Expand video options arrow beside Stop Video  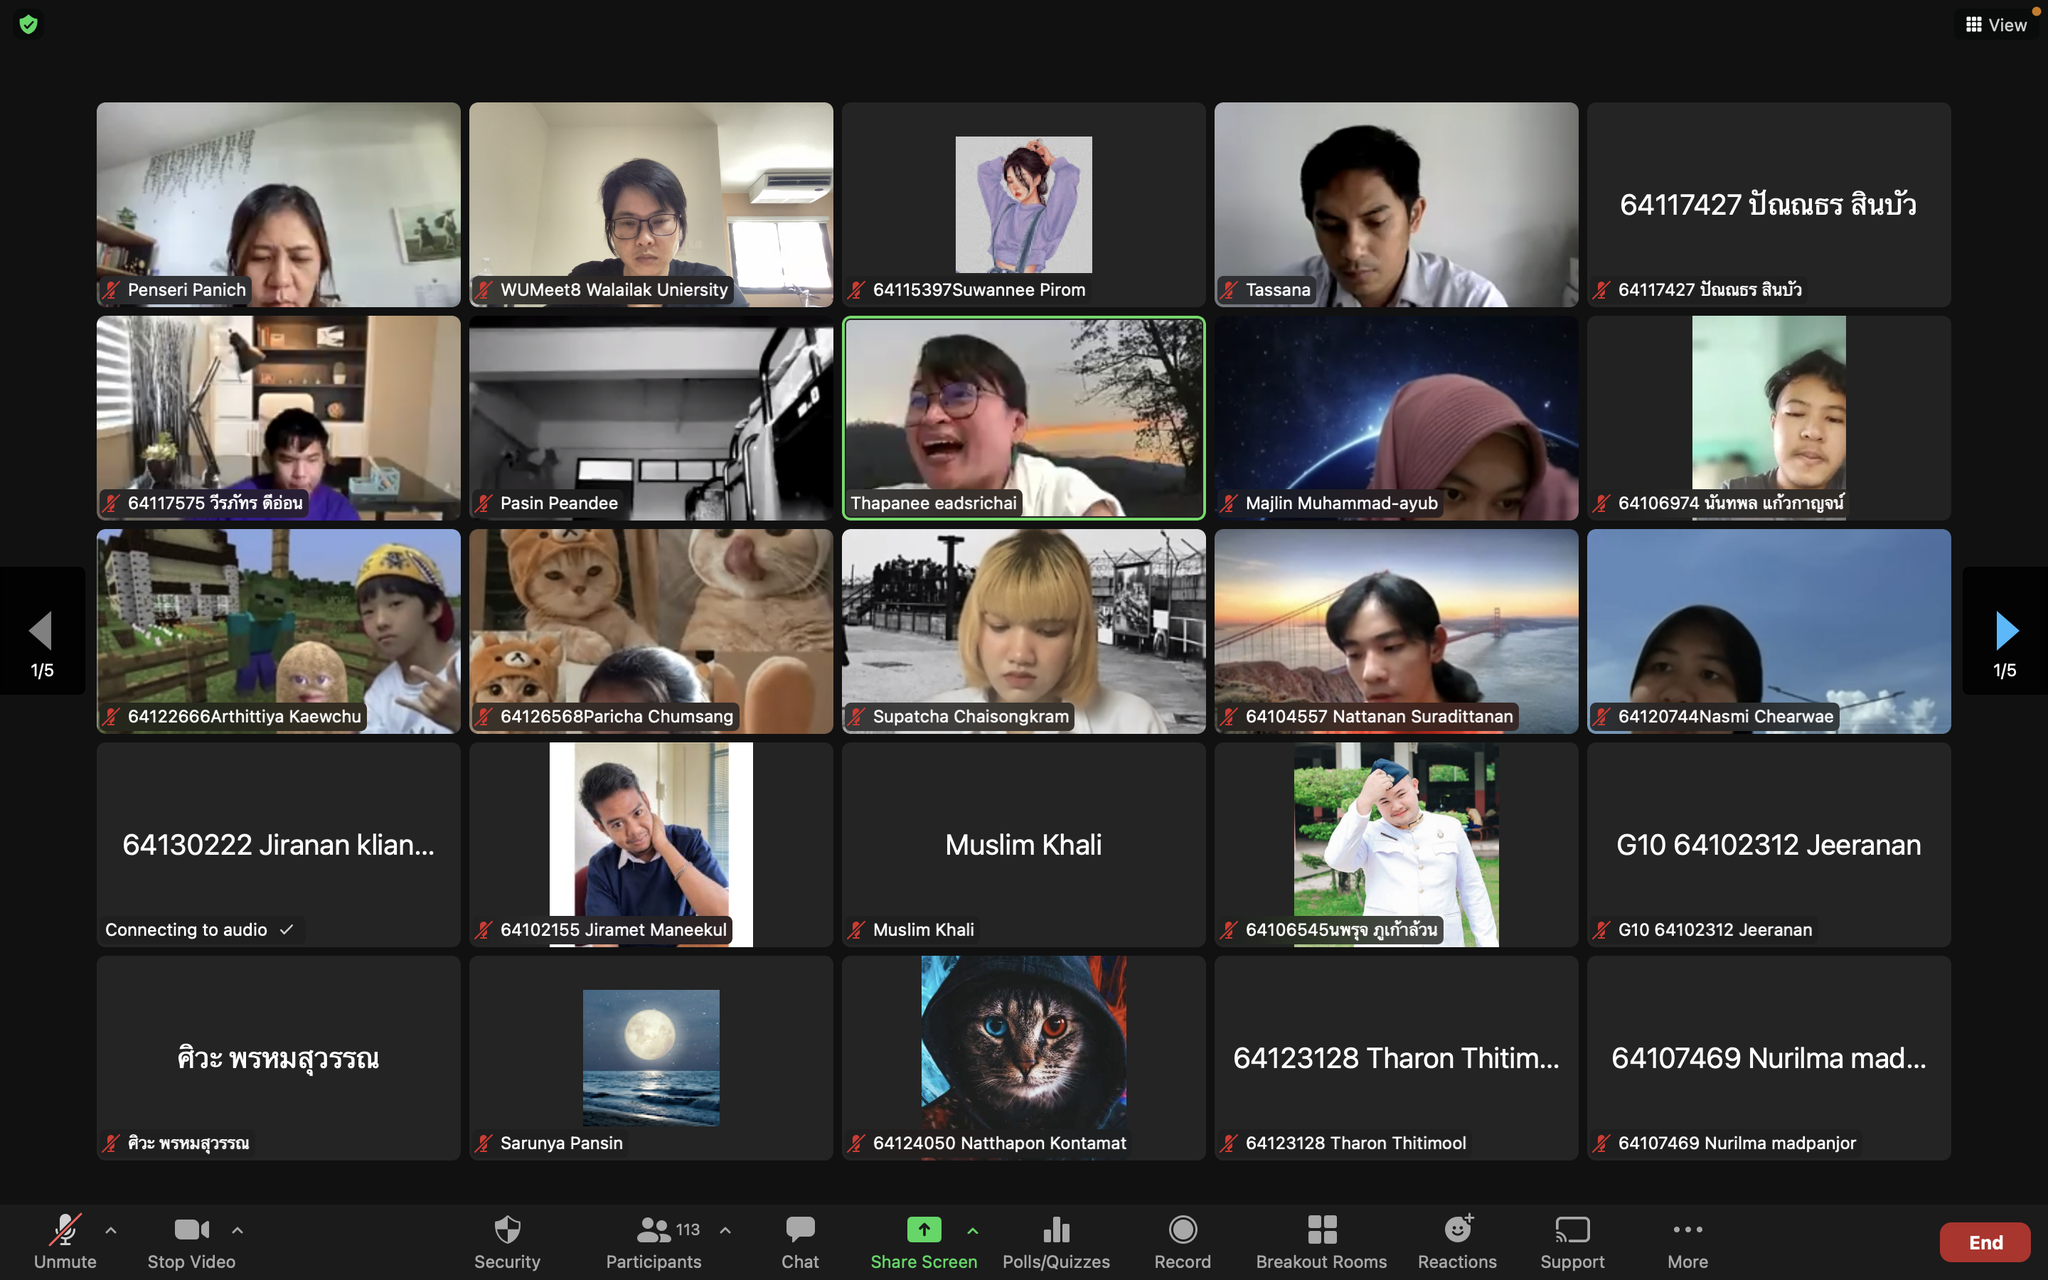tap(237, 1230)
